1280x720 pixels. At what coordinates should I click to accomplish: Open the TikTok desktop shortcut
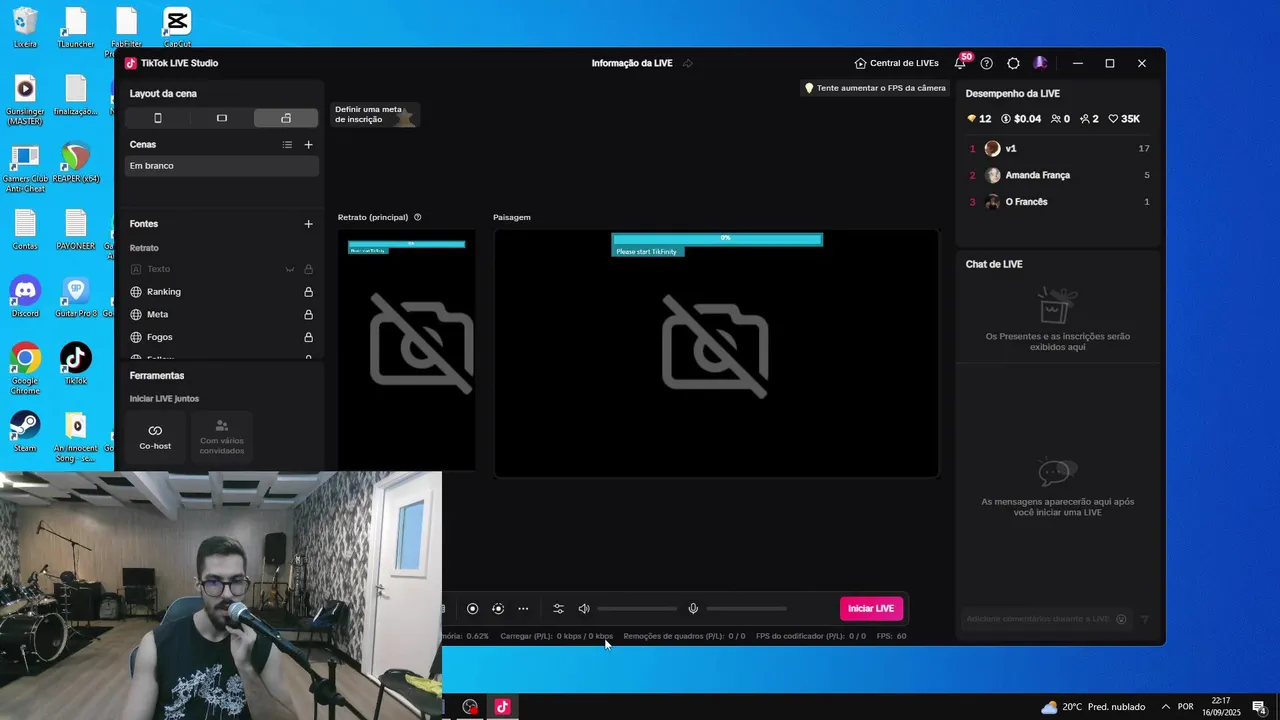click(76, 364)
